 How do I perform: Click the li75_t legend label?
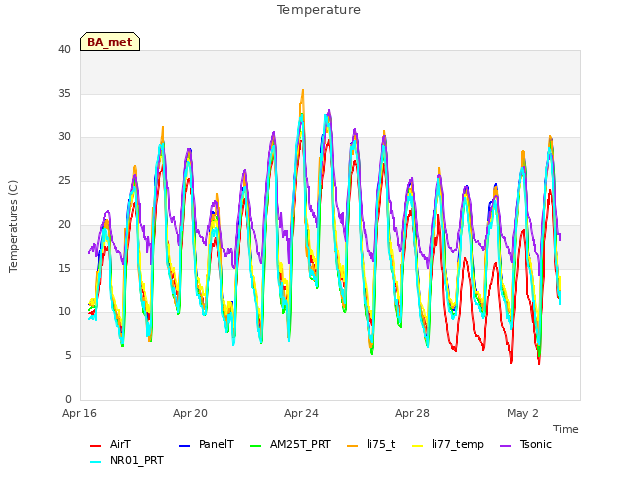[381, 444]
